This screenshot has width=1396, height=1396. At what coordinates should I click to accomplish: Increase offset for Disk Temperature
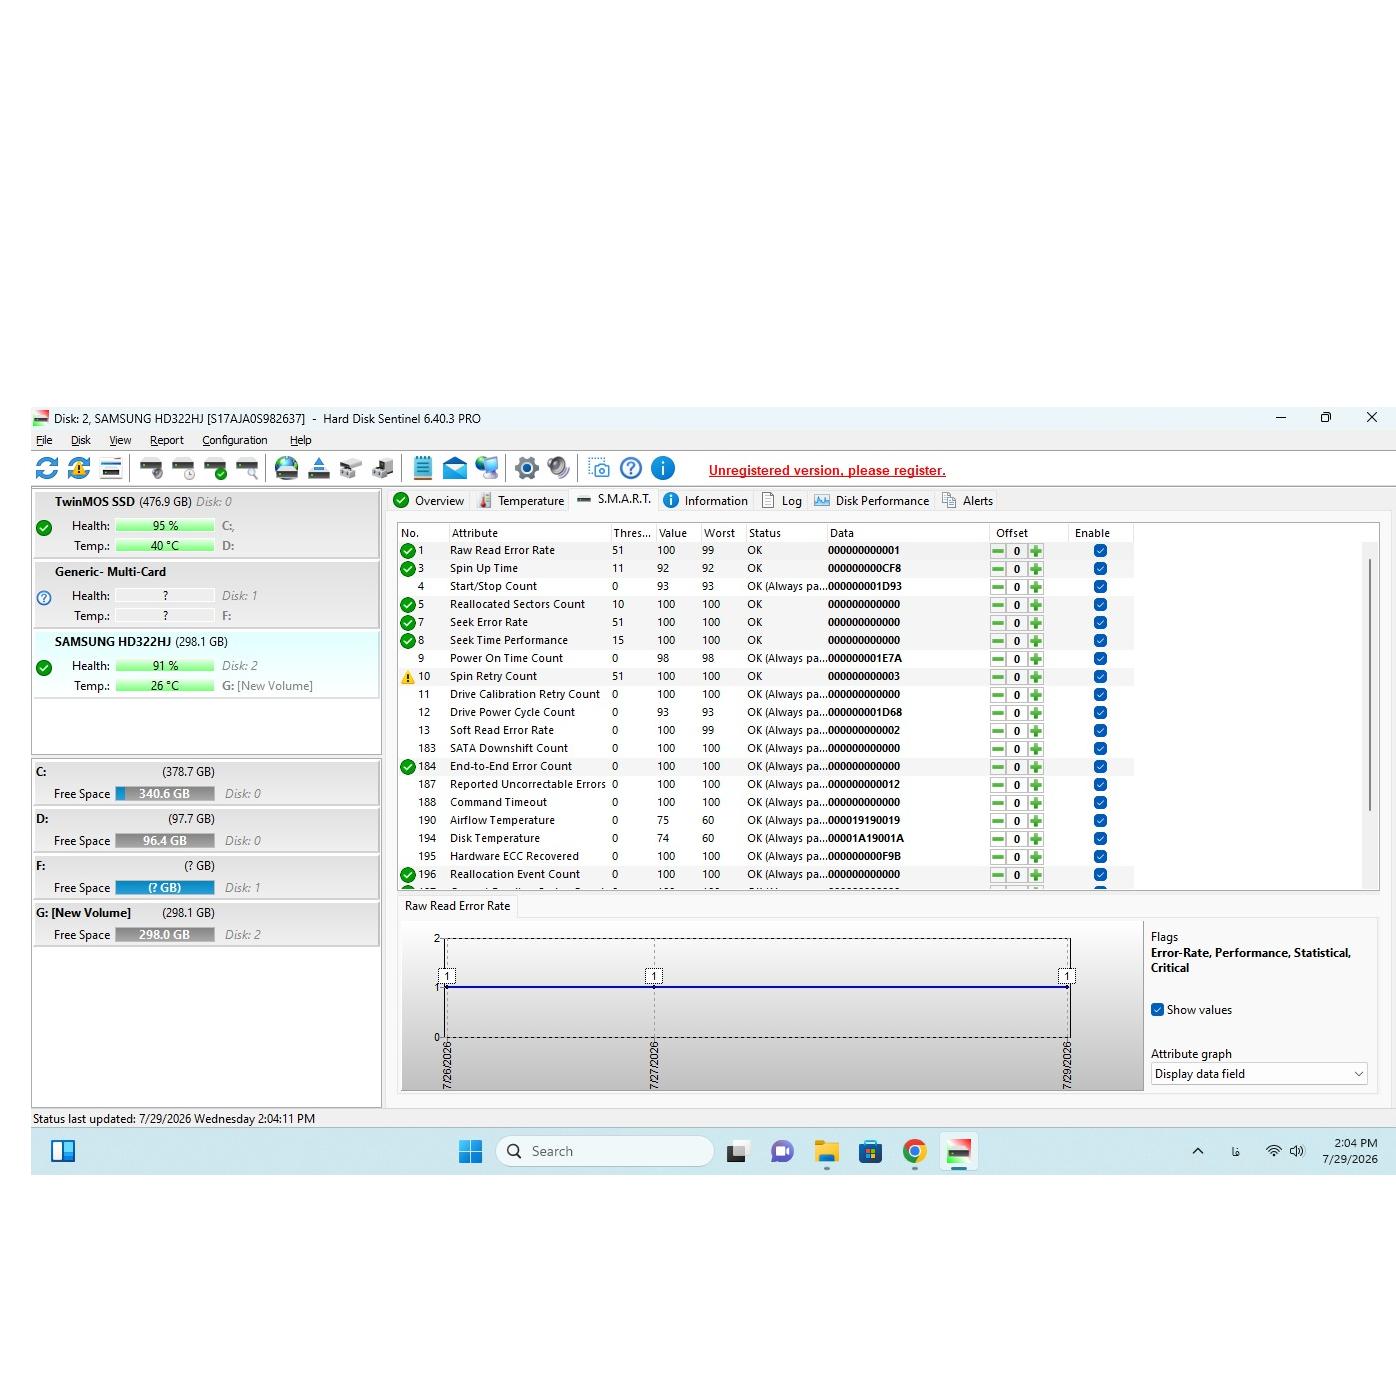(1036, 839)
